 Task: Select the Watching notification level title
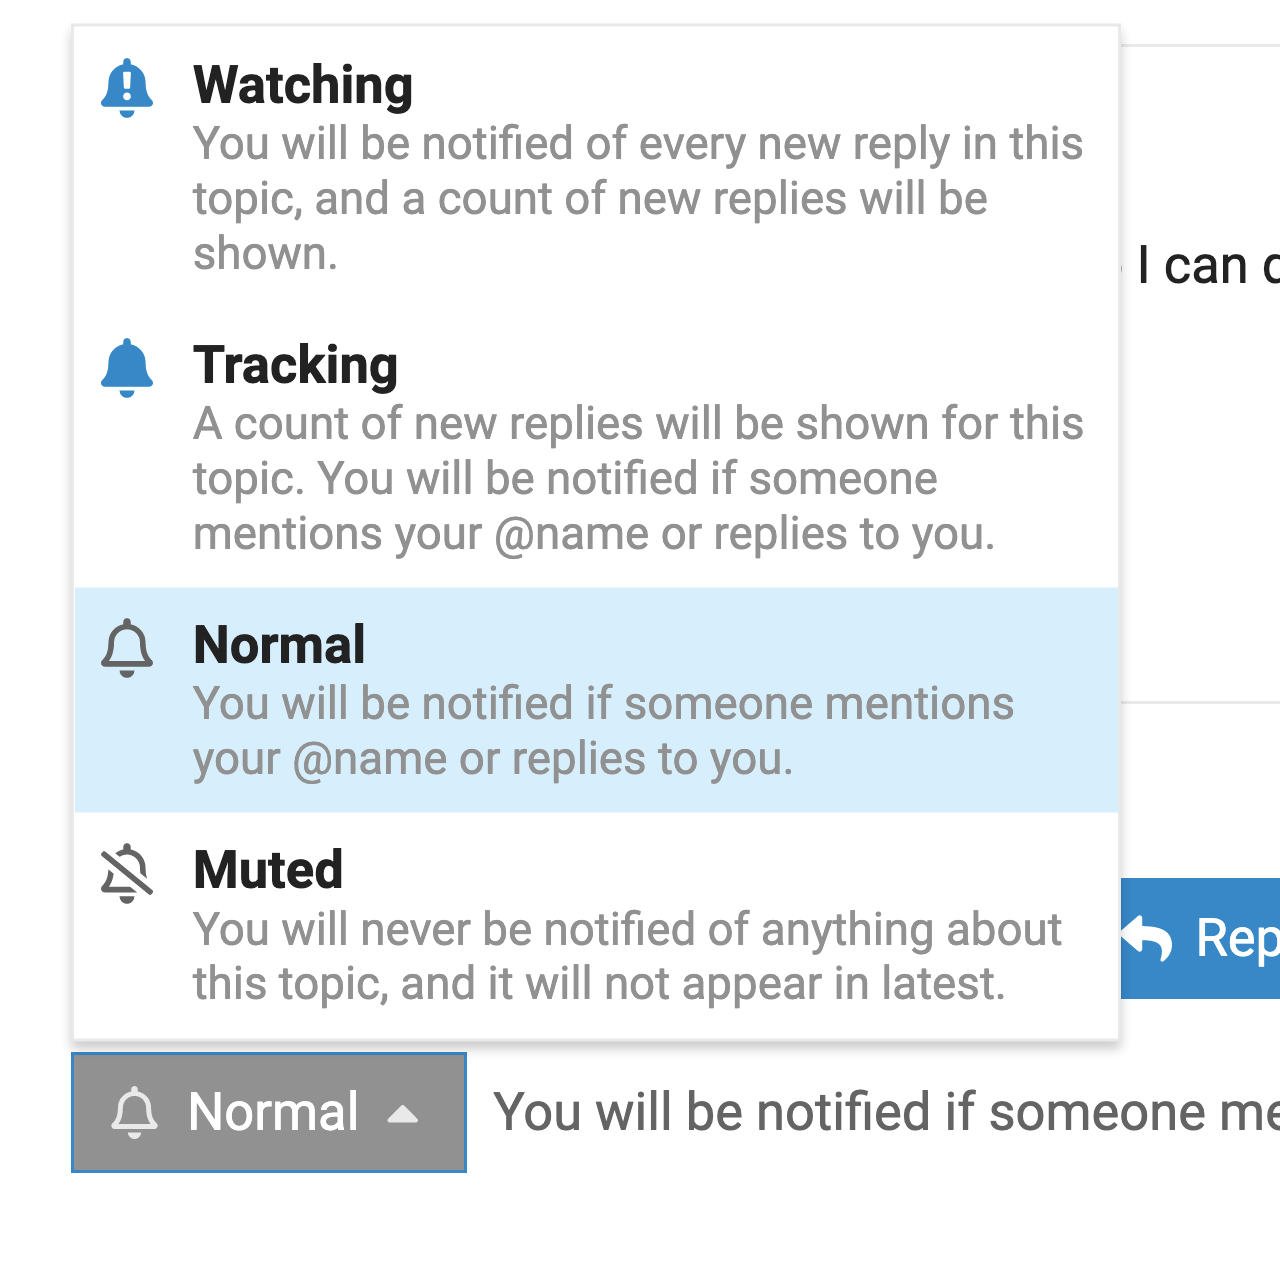coord(303,85)
